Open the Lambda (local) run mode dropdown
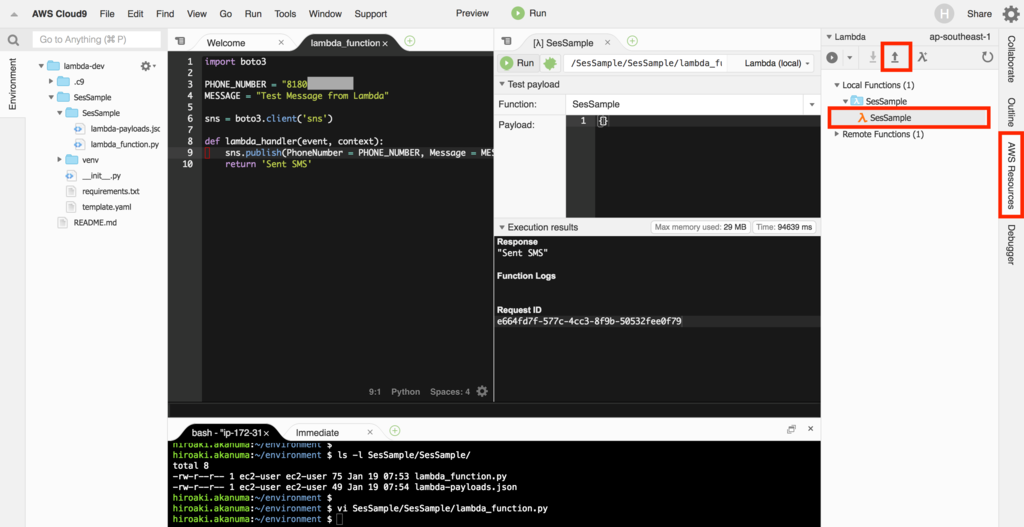Viewport: 1024px width, 527px height. pos(777,63)
